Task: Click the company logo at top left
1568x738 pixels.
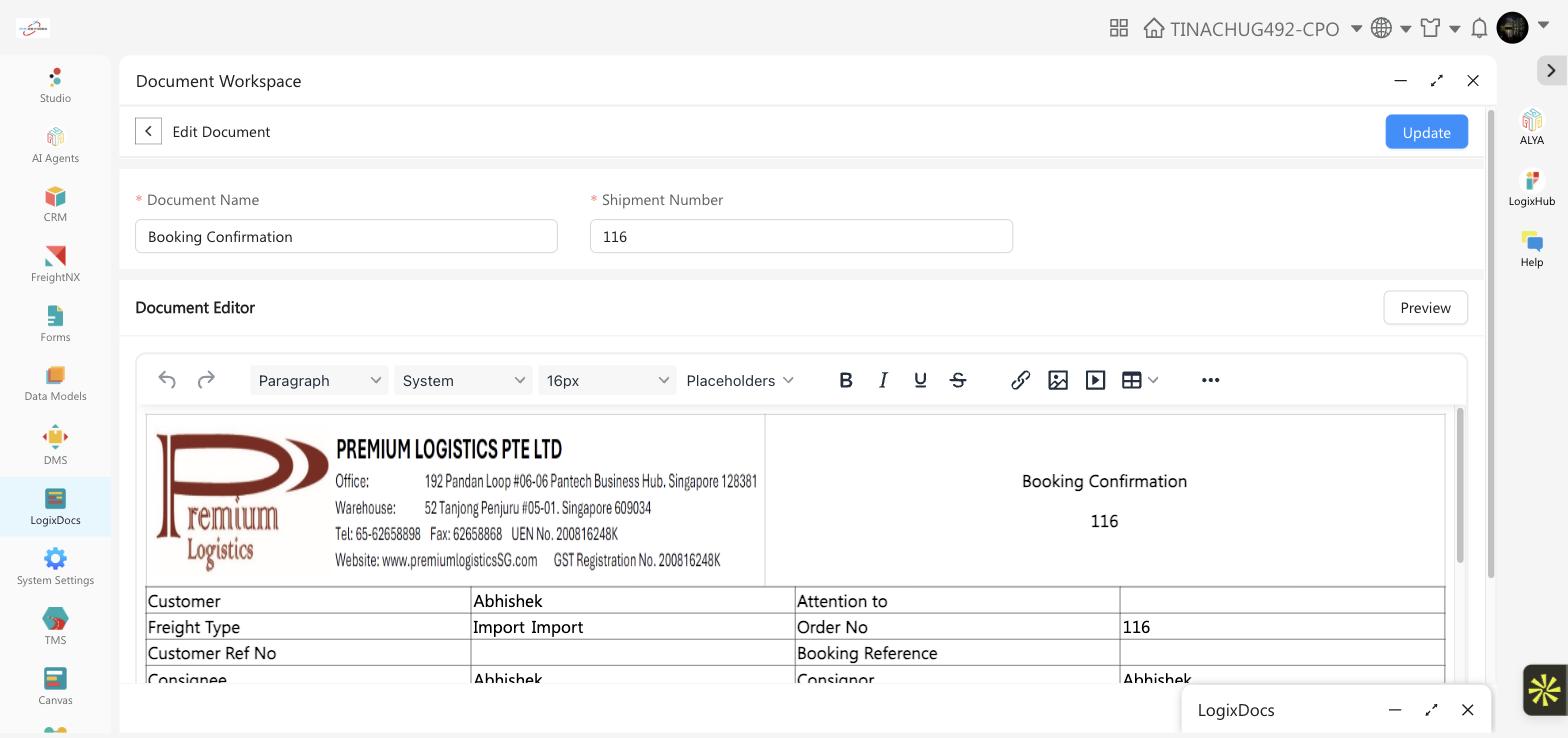Action: (x=33, y=28)
